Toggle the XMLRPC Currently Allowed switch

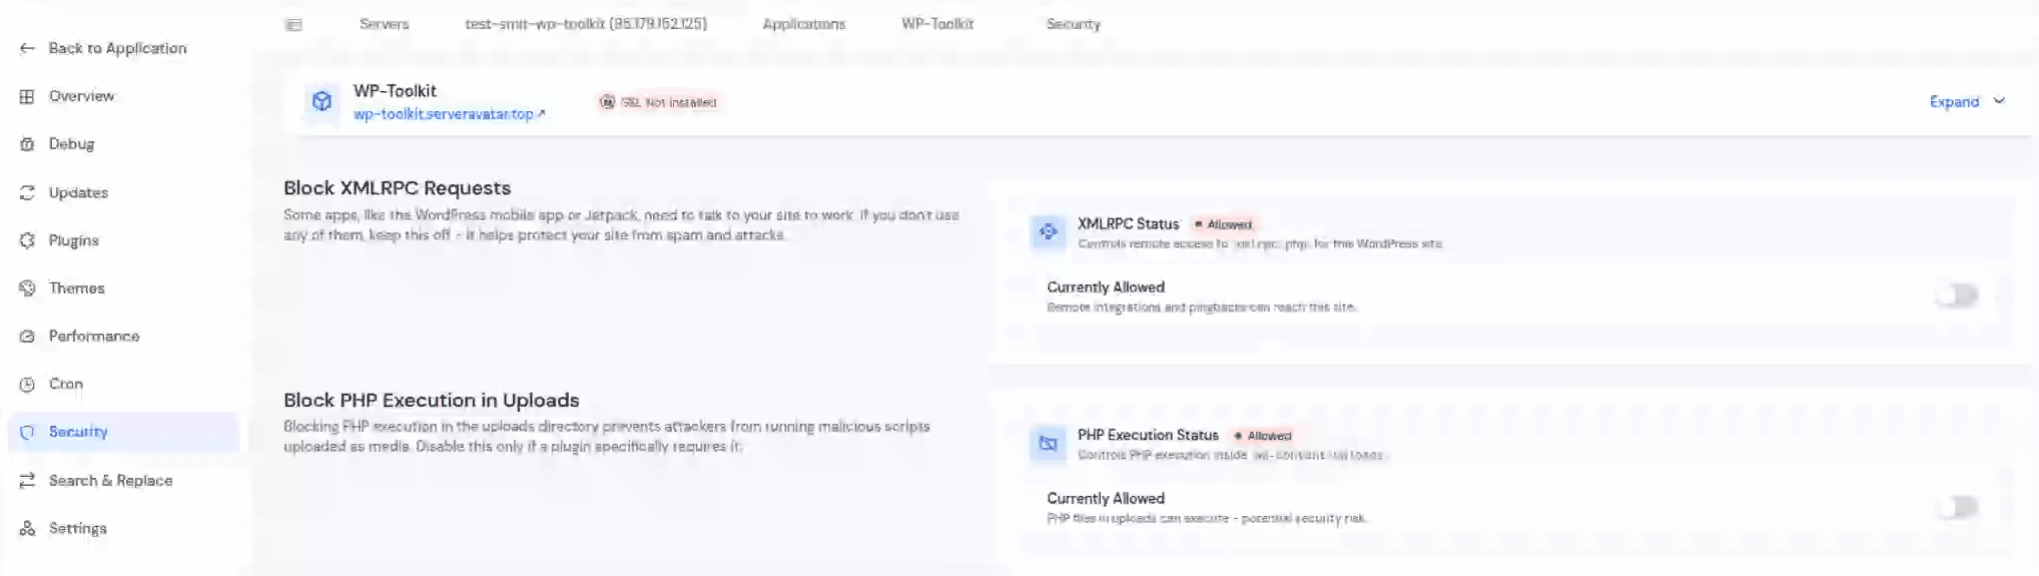(1957, 295)
